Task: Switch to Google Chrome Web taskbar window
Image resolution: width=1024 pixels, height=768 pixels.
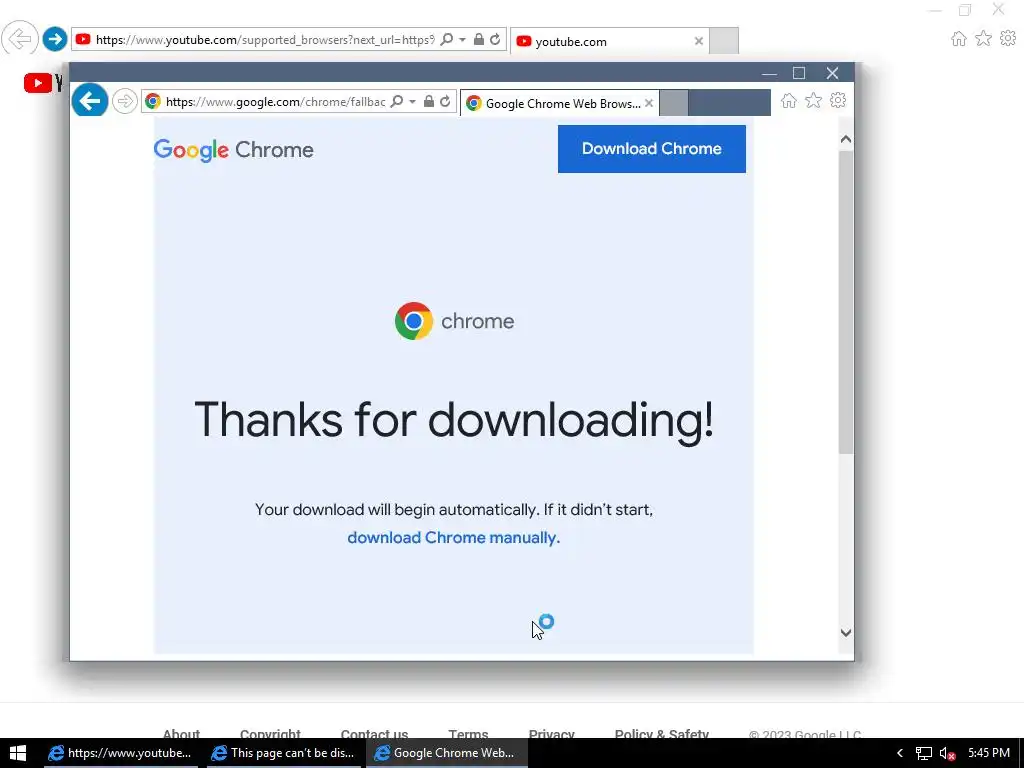Action: point(447,753)
